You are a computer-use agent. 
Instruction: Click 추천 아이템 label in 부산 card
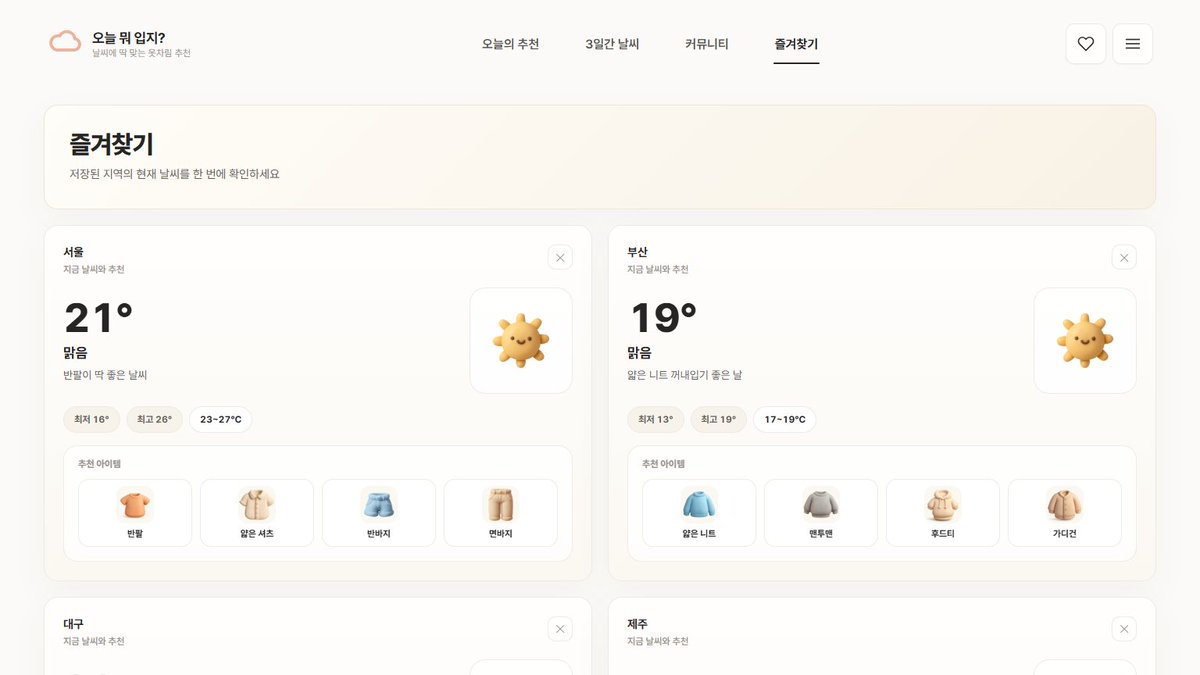tap(663, 464)
